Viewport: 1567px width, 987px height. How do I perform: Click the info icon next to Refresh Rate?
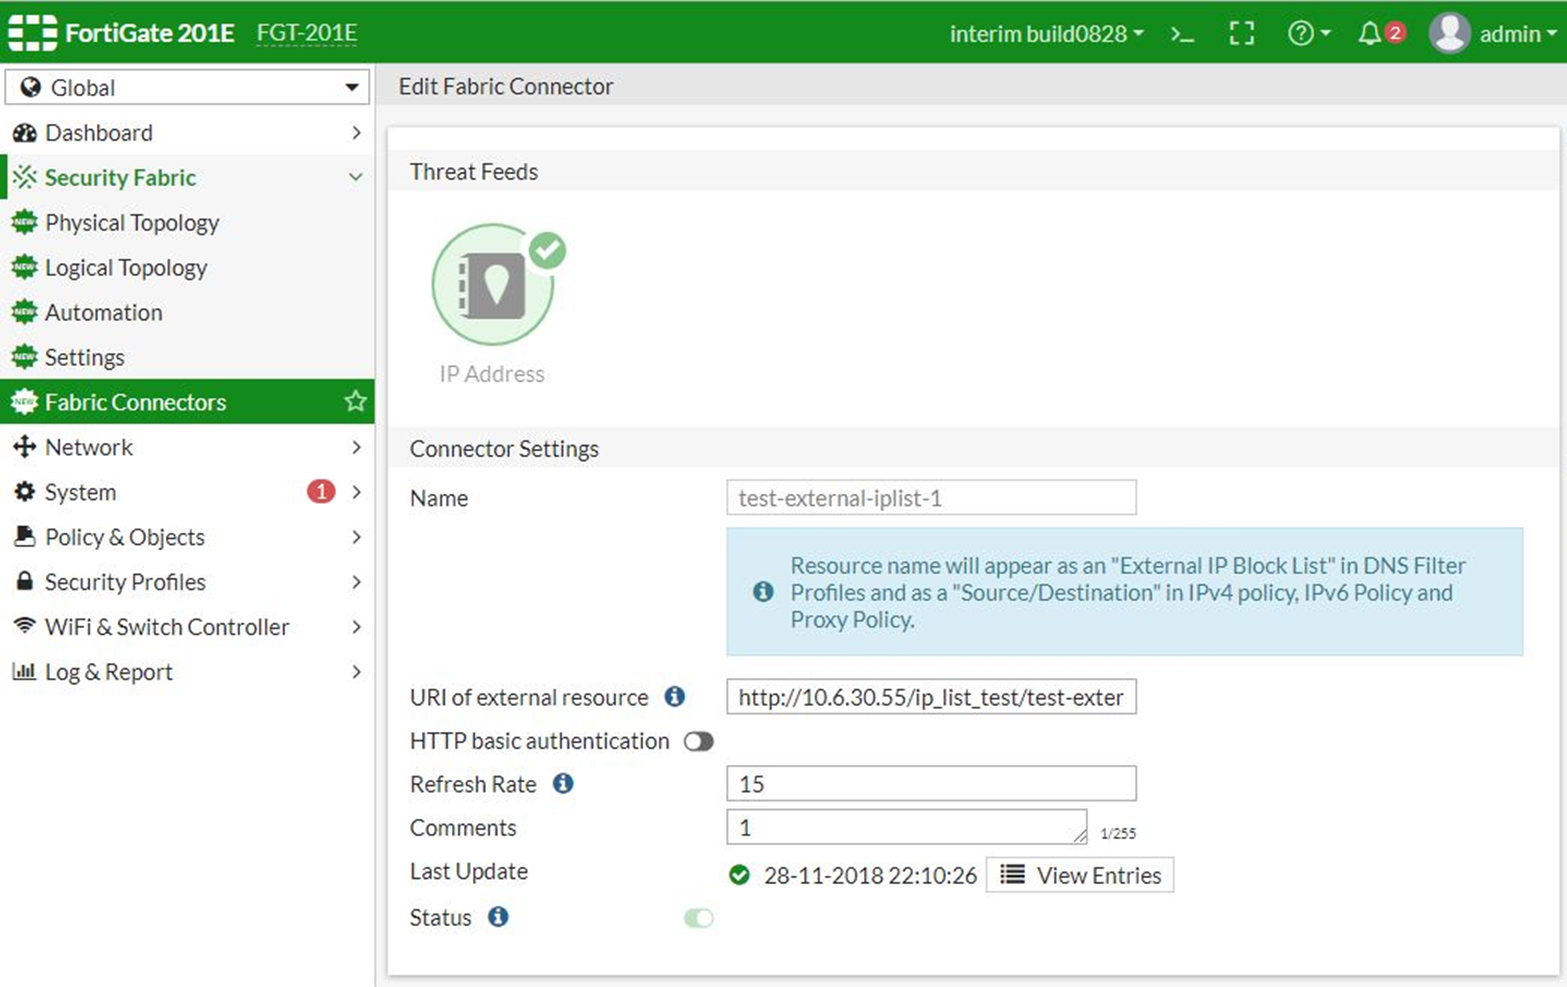tap(563, 784)
